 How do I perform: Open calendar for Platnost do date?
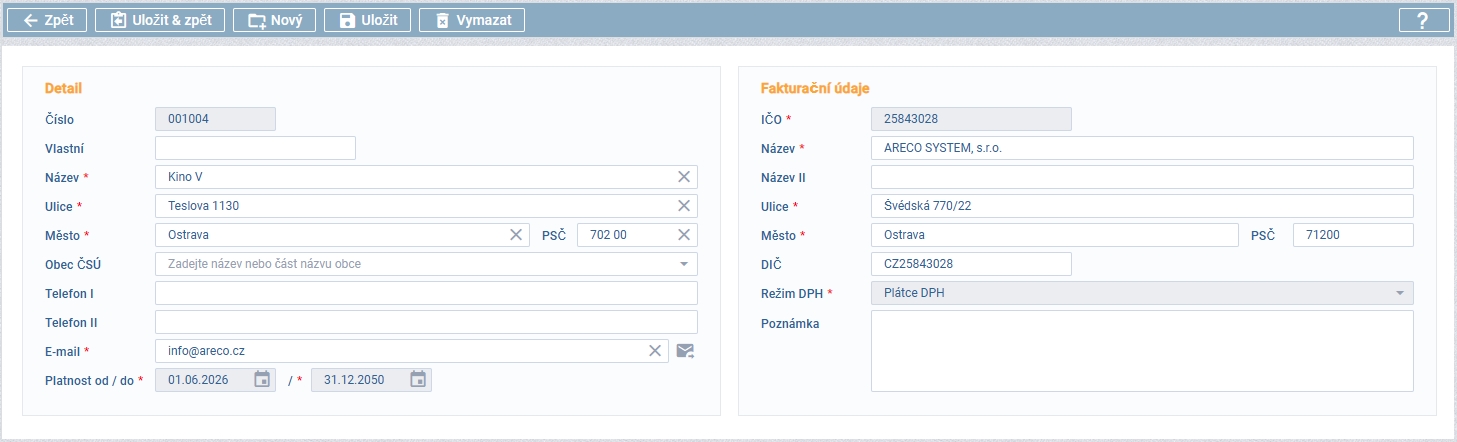pyautogui.click(x=418, y=380)
